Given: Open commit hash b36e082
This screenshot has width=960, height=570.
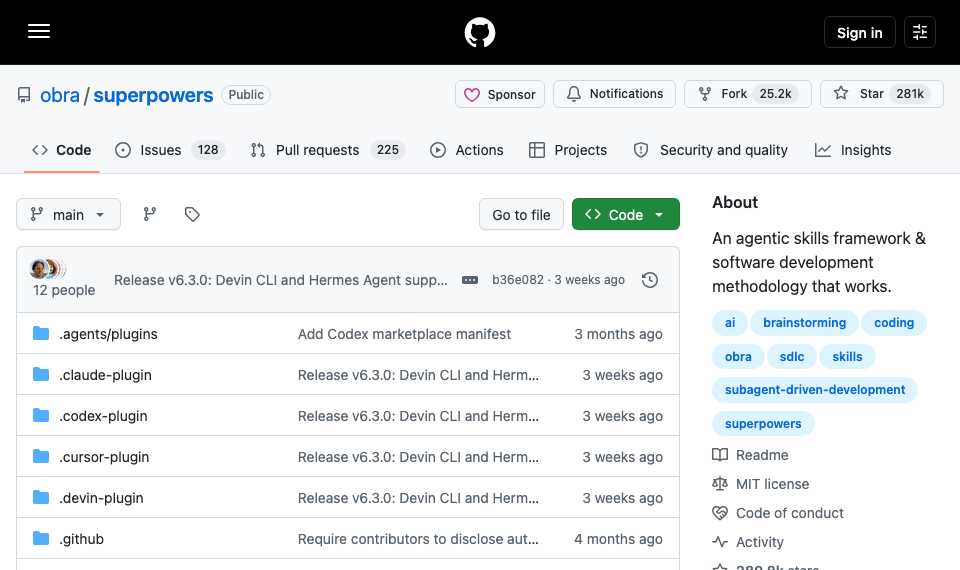Looking at the screenshot, I should click(518, 280).
